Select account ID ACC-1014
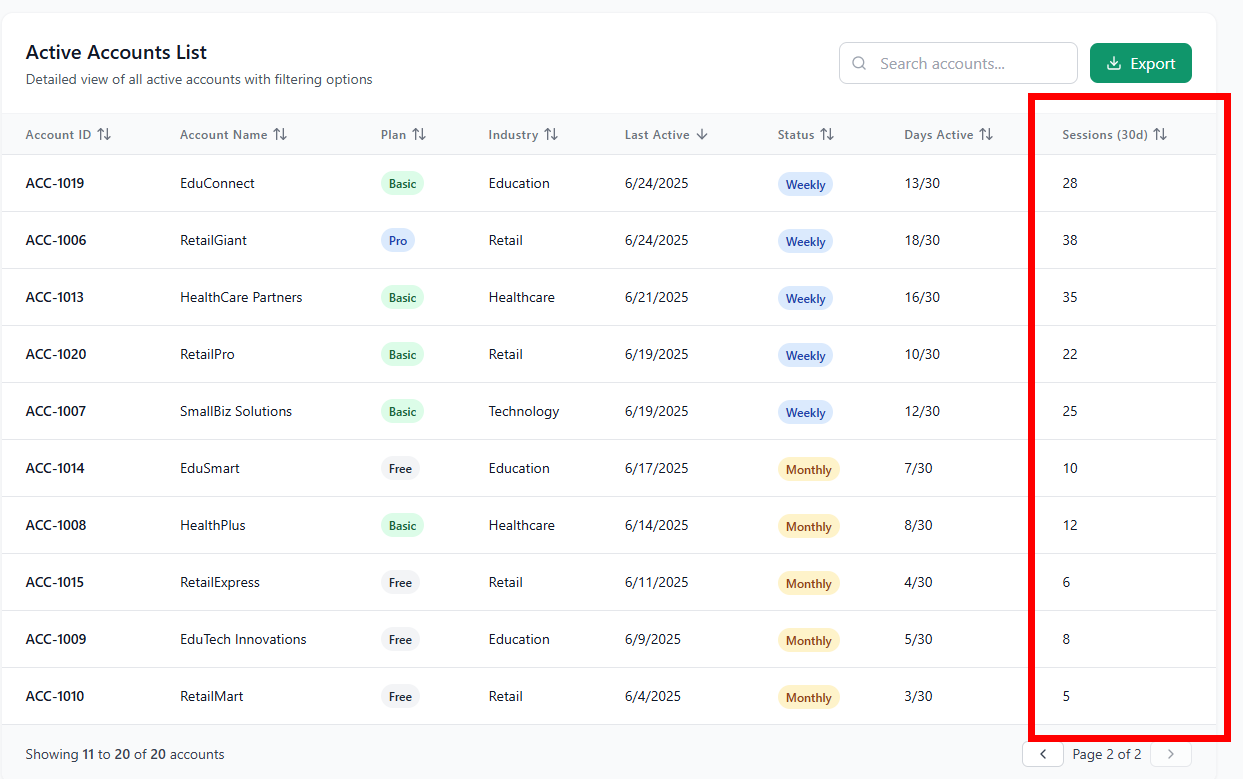 point(55,468)
